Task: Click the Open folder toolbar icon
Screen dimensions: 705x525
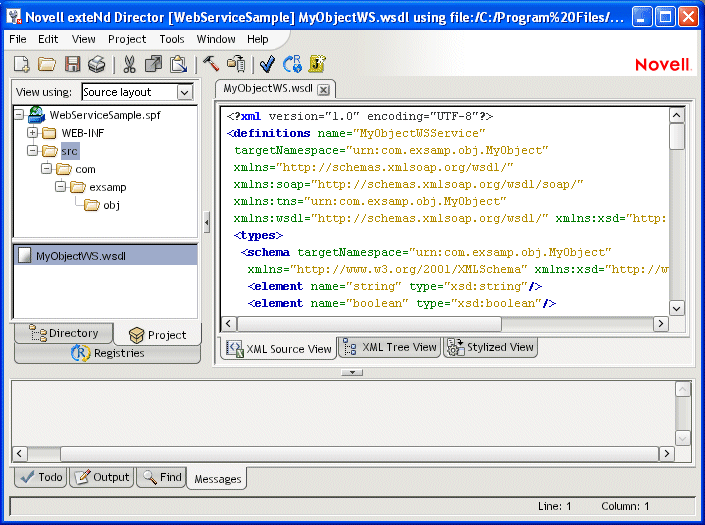Action: (47, 64)
